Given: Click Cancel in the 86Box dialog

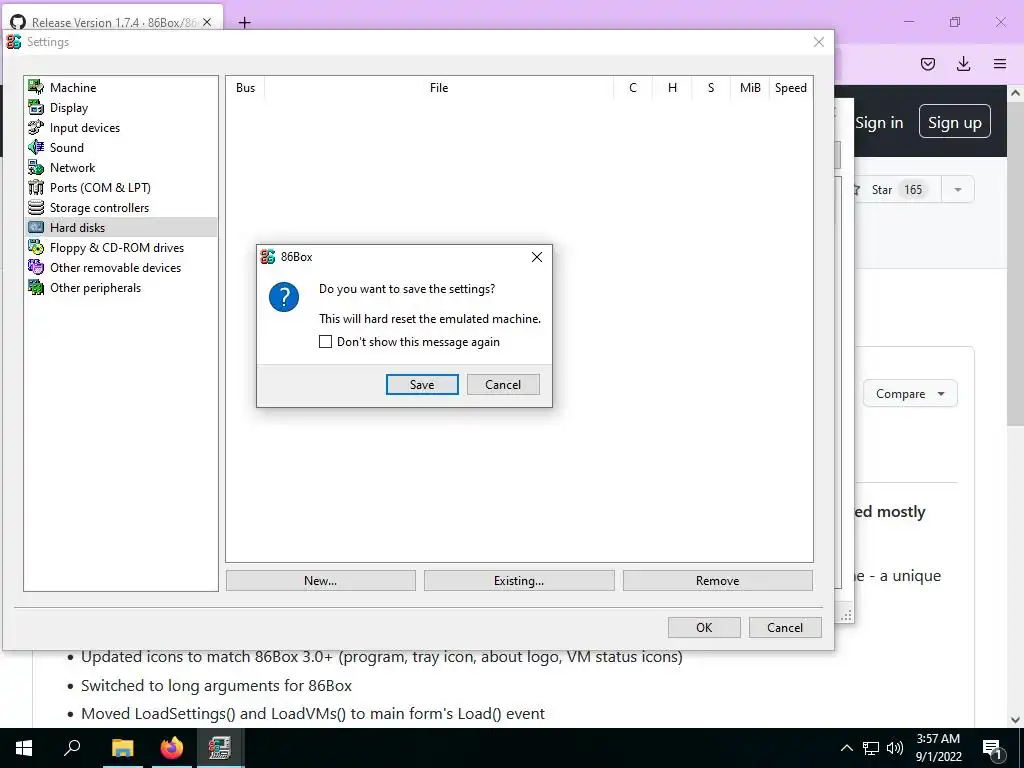Looking at the screenshot, I should point(503,385).
